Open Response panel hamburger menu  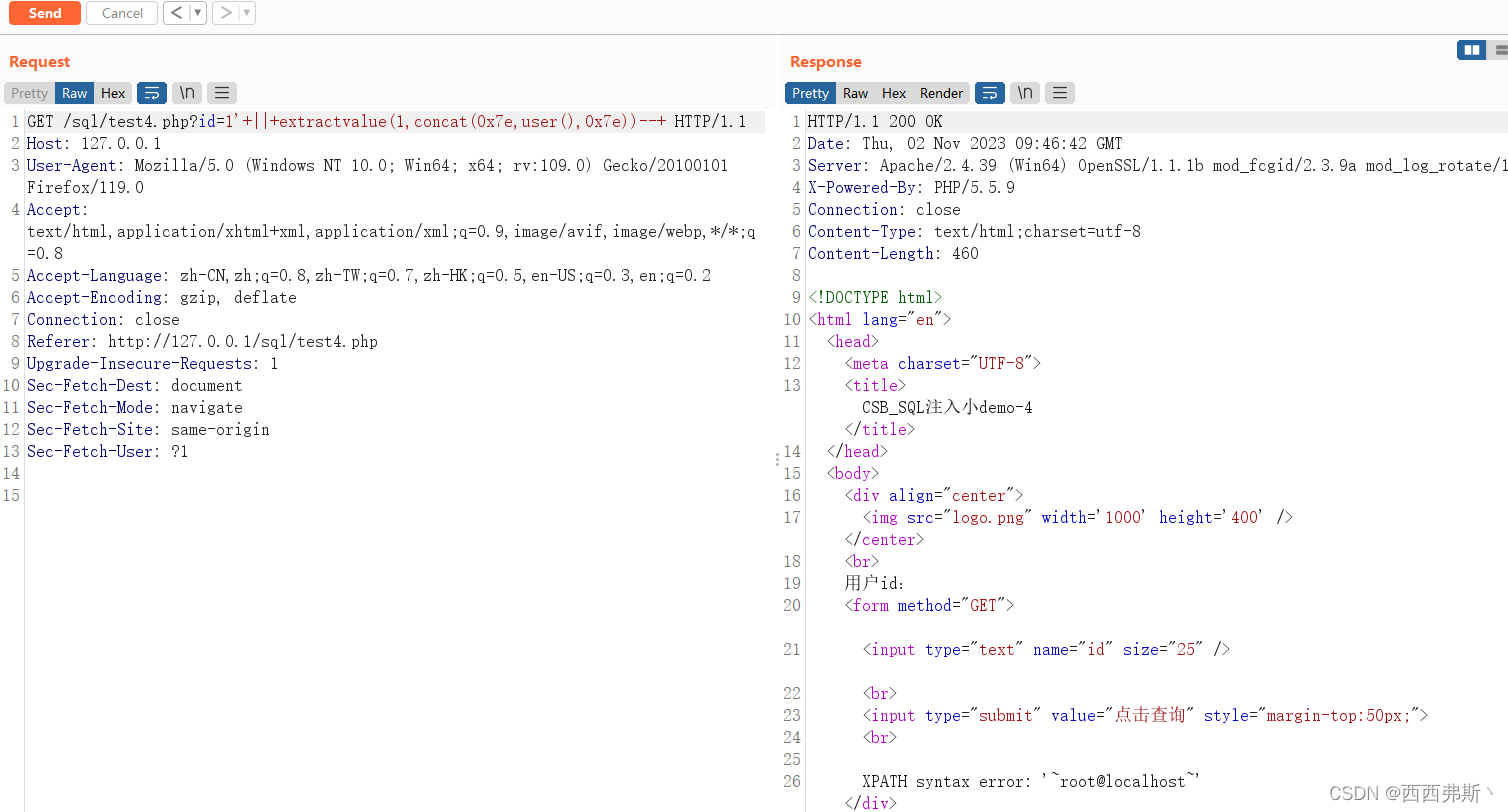pos(1060,93)
